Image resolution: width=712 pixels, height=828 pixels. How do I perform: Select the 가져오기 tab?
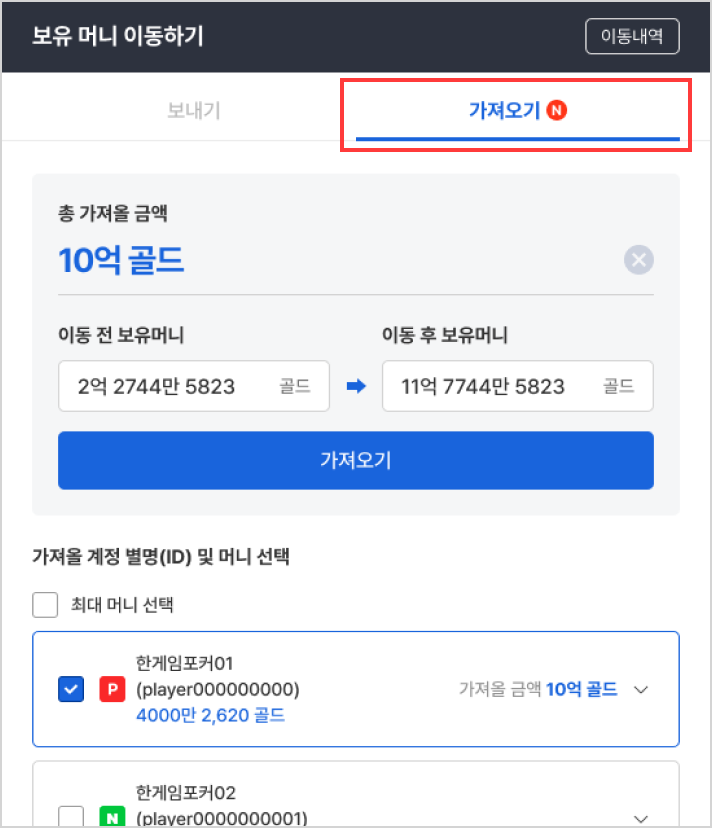coord(504,110)
